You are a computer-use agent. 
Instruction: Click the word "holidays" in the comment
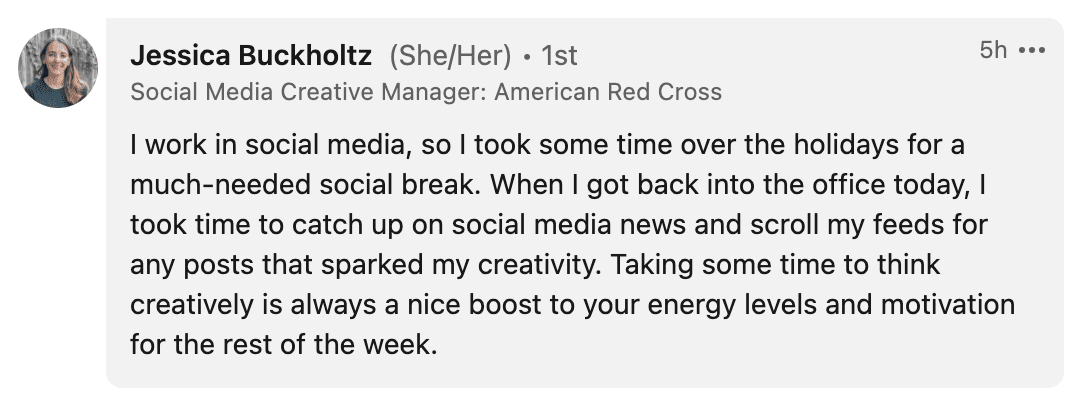point(845,146)
